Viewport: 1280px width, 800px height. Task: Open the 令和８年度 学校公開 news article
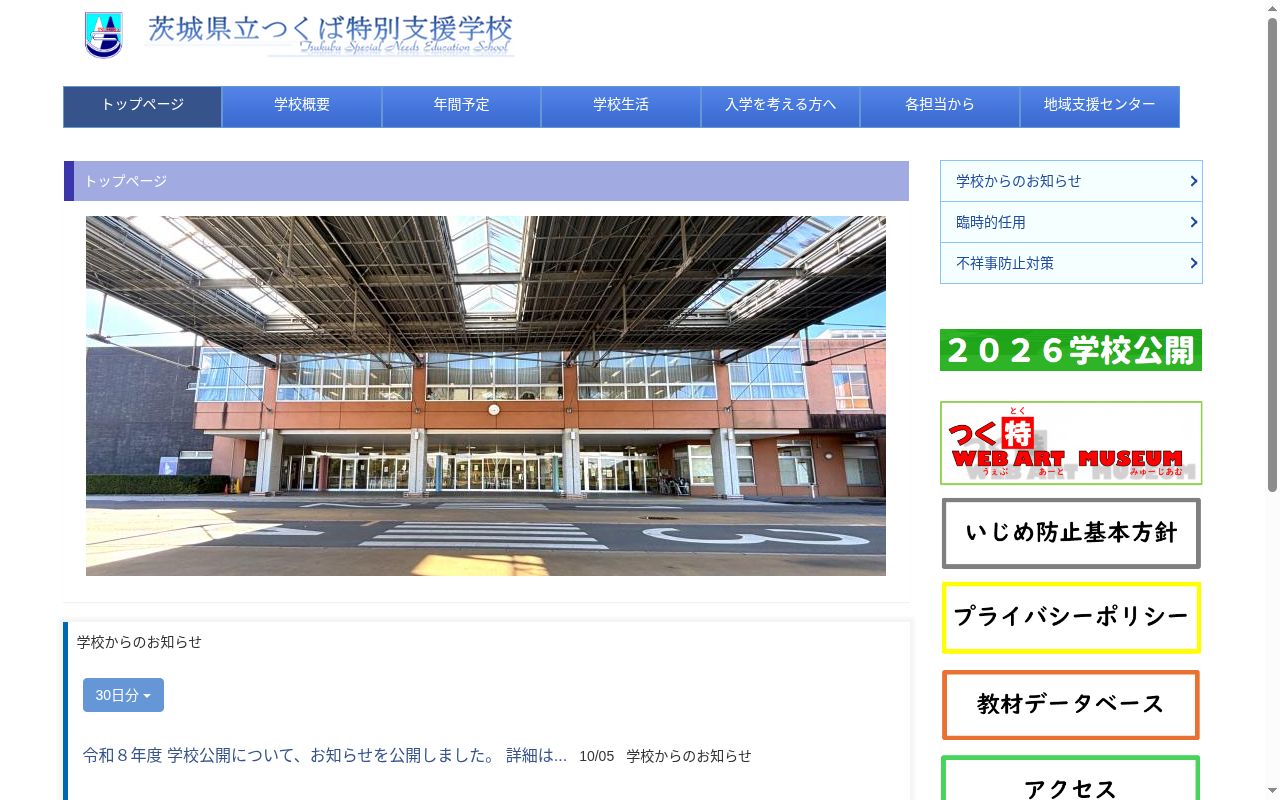point(325,755)
